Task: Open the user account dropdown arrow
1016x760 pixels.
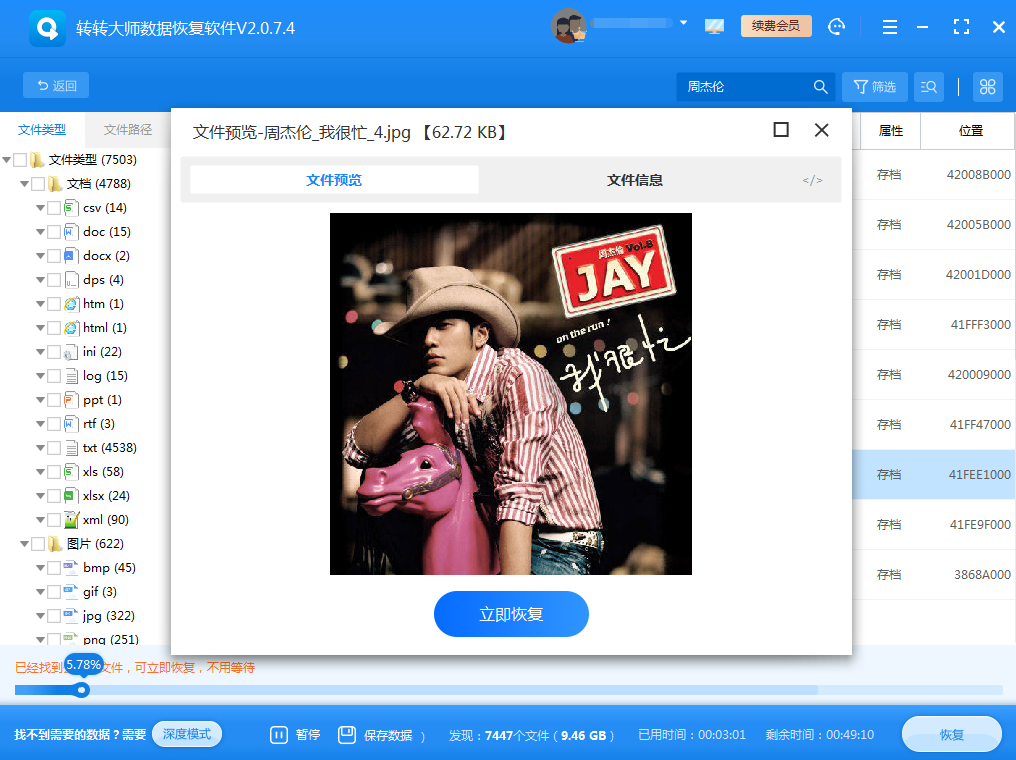Action: [683, 22]
